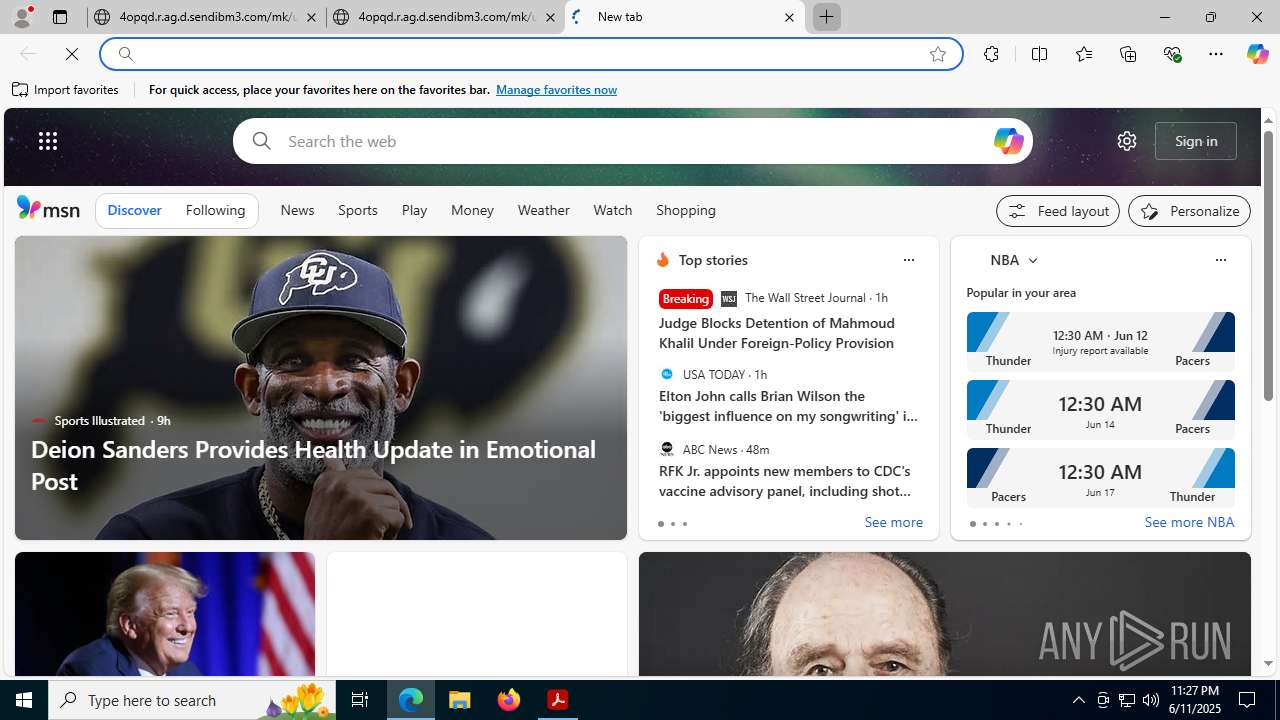The height and width of the screenshot is (720, 1280).
Task: Open the Split screen icon
Action: [x=1039, y=54]
